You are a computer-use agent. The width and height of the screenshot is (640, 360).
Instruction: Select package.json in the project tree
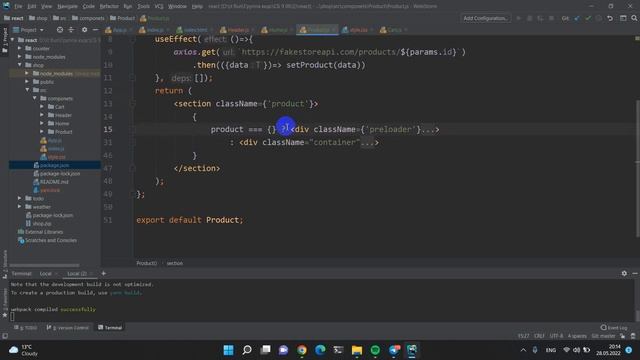click(55, 165)
